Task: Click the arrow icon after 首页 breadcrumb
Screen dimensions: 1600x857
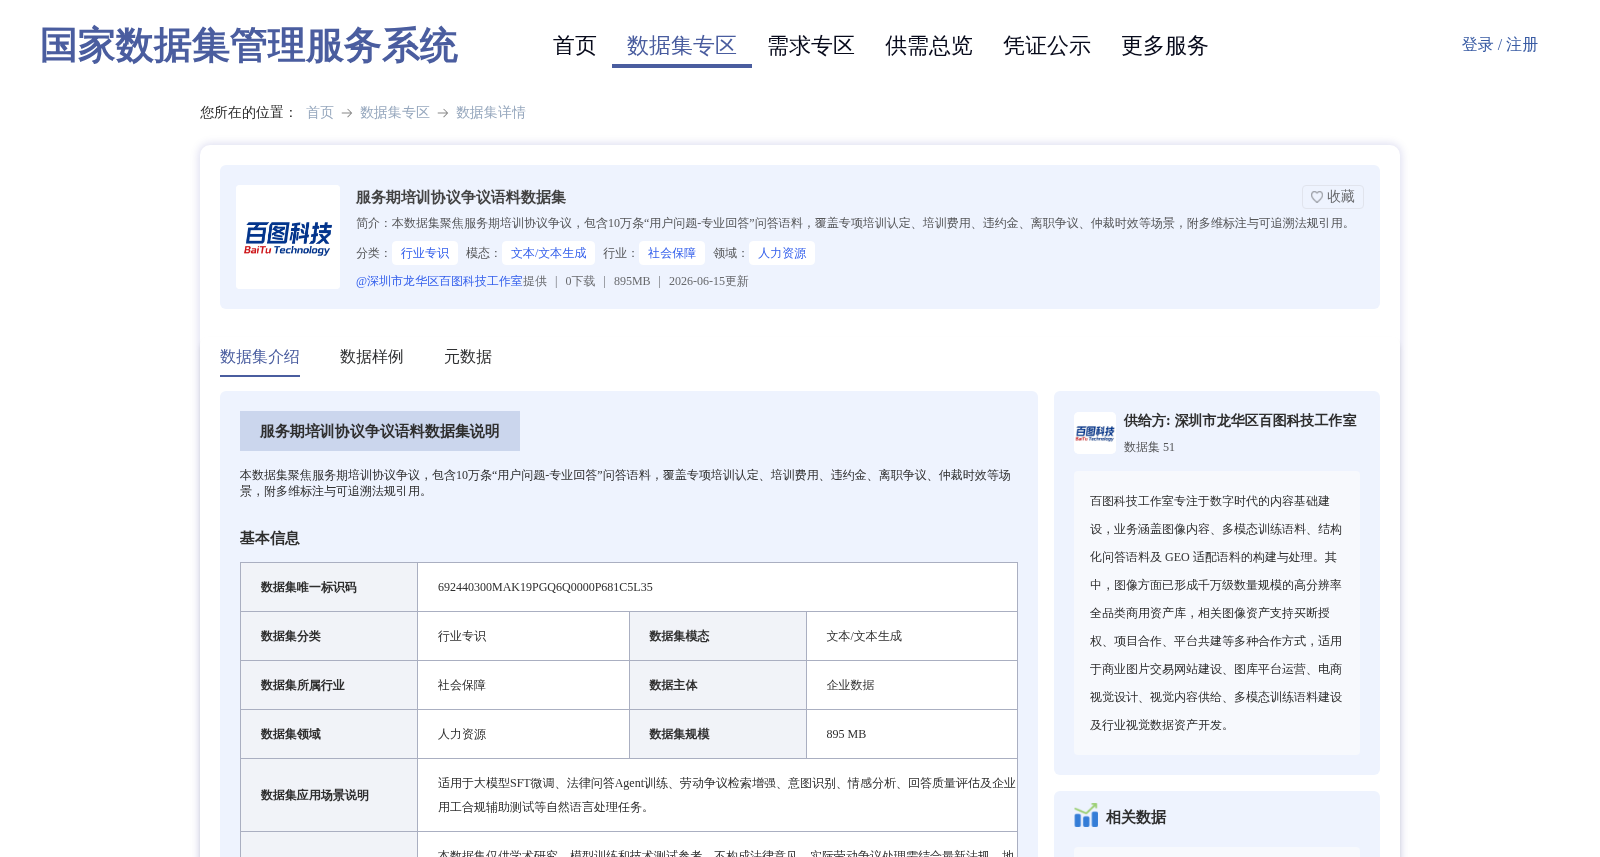Action: point(347,113)
